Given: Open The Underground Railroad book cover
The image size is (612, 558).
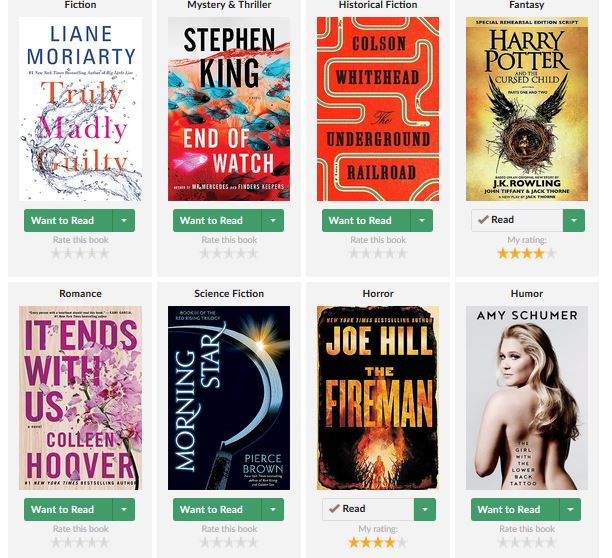Looking at the screenshot, I should (x=378, y=109).
